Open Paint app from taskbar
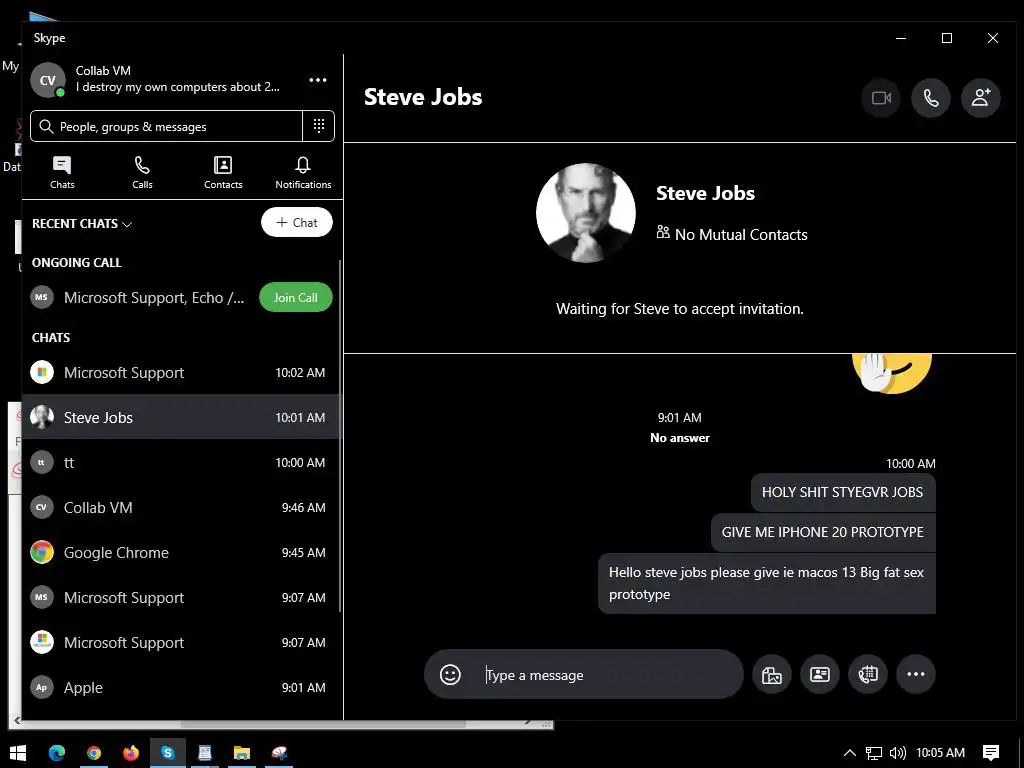1024x768 pixels. [280, 753]
